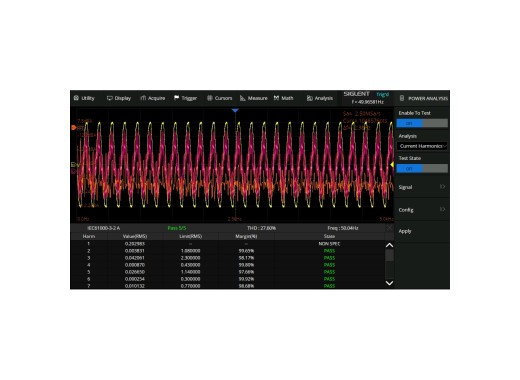This screenshot has height=380, width=520.
Task: Open the Utility menu
Action: point(84,98)
